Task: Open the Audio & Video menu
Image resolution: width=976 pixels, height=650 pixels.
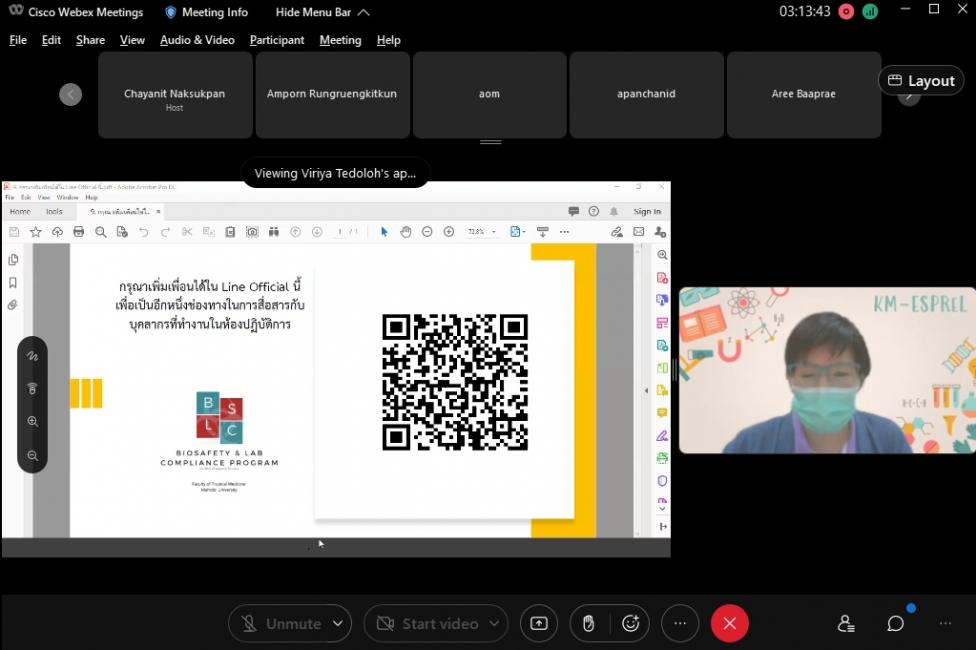Action: (x=197, y=40)
